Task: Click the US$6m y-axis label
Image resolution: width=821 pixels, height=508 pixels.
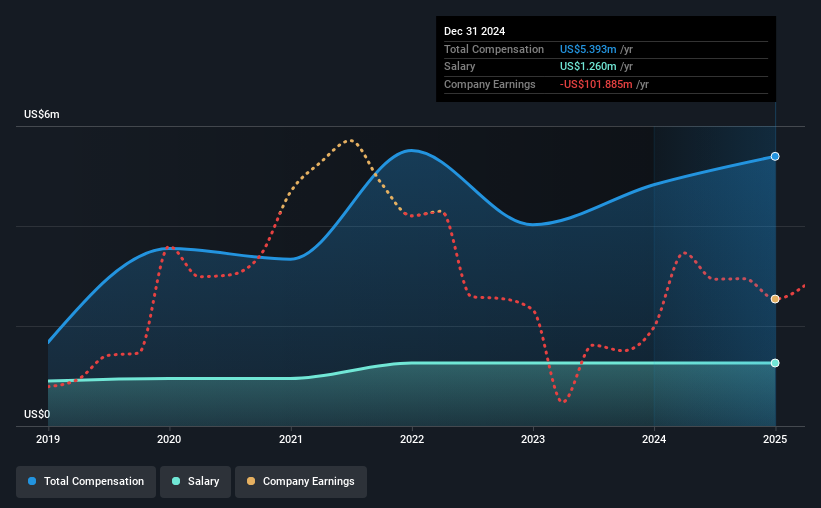Action: [42, 114]
